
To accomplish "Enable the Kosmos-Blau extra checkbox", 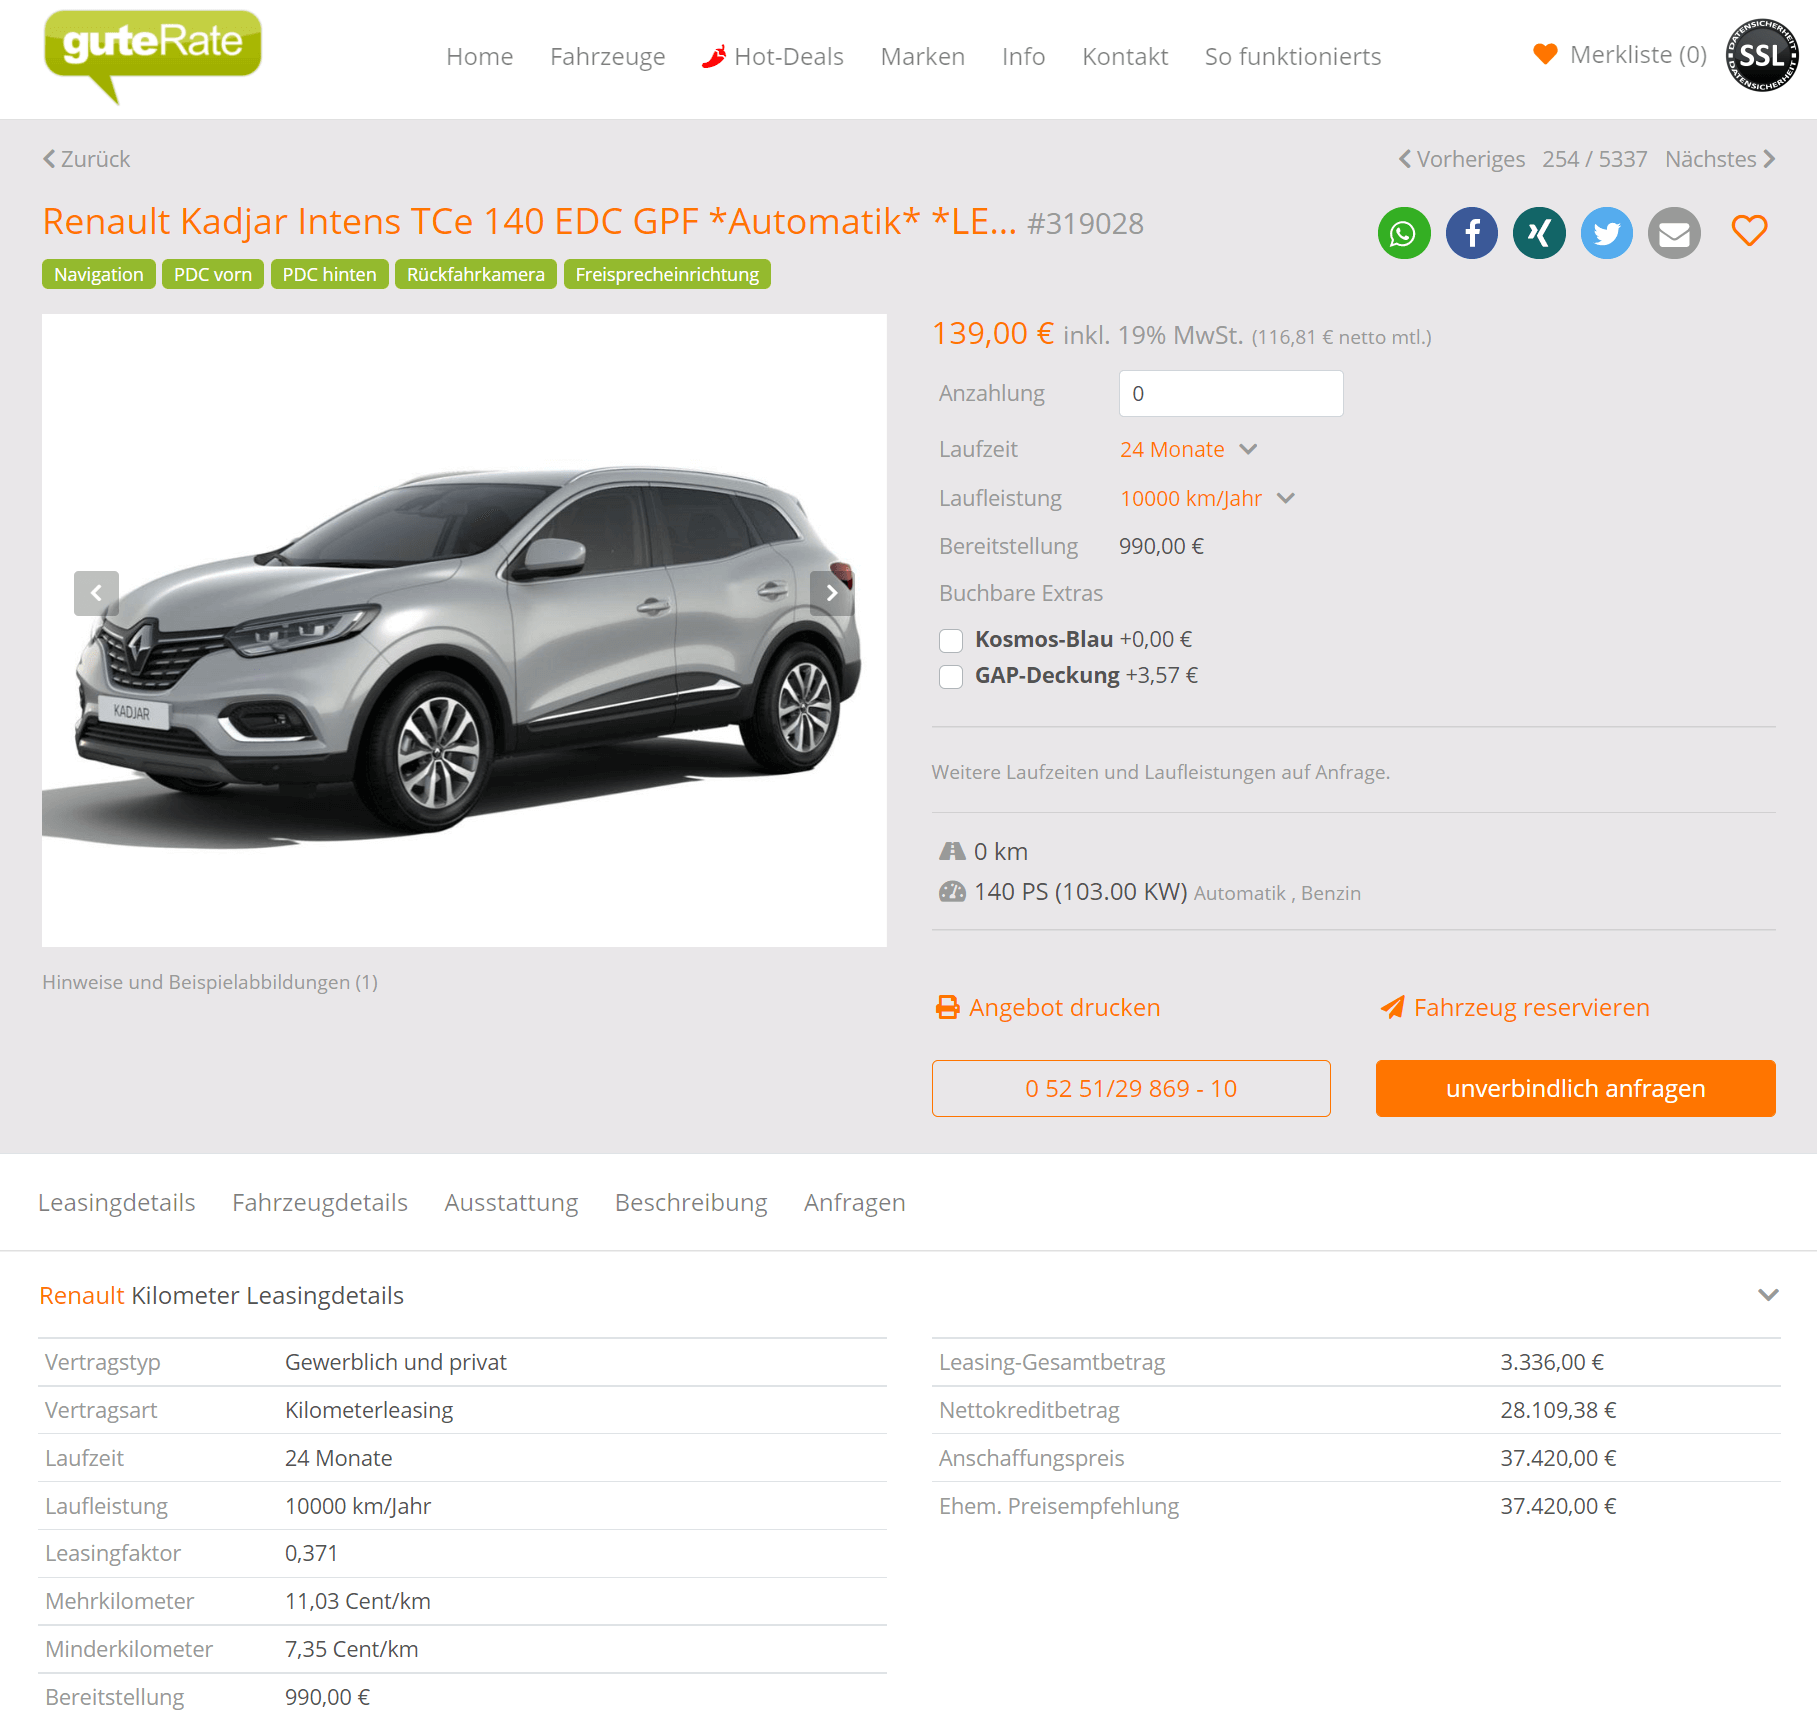I will pyautogui.click(x=951, y=640).
